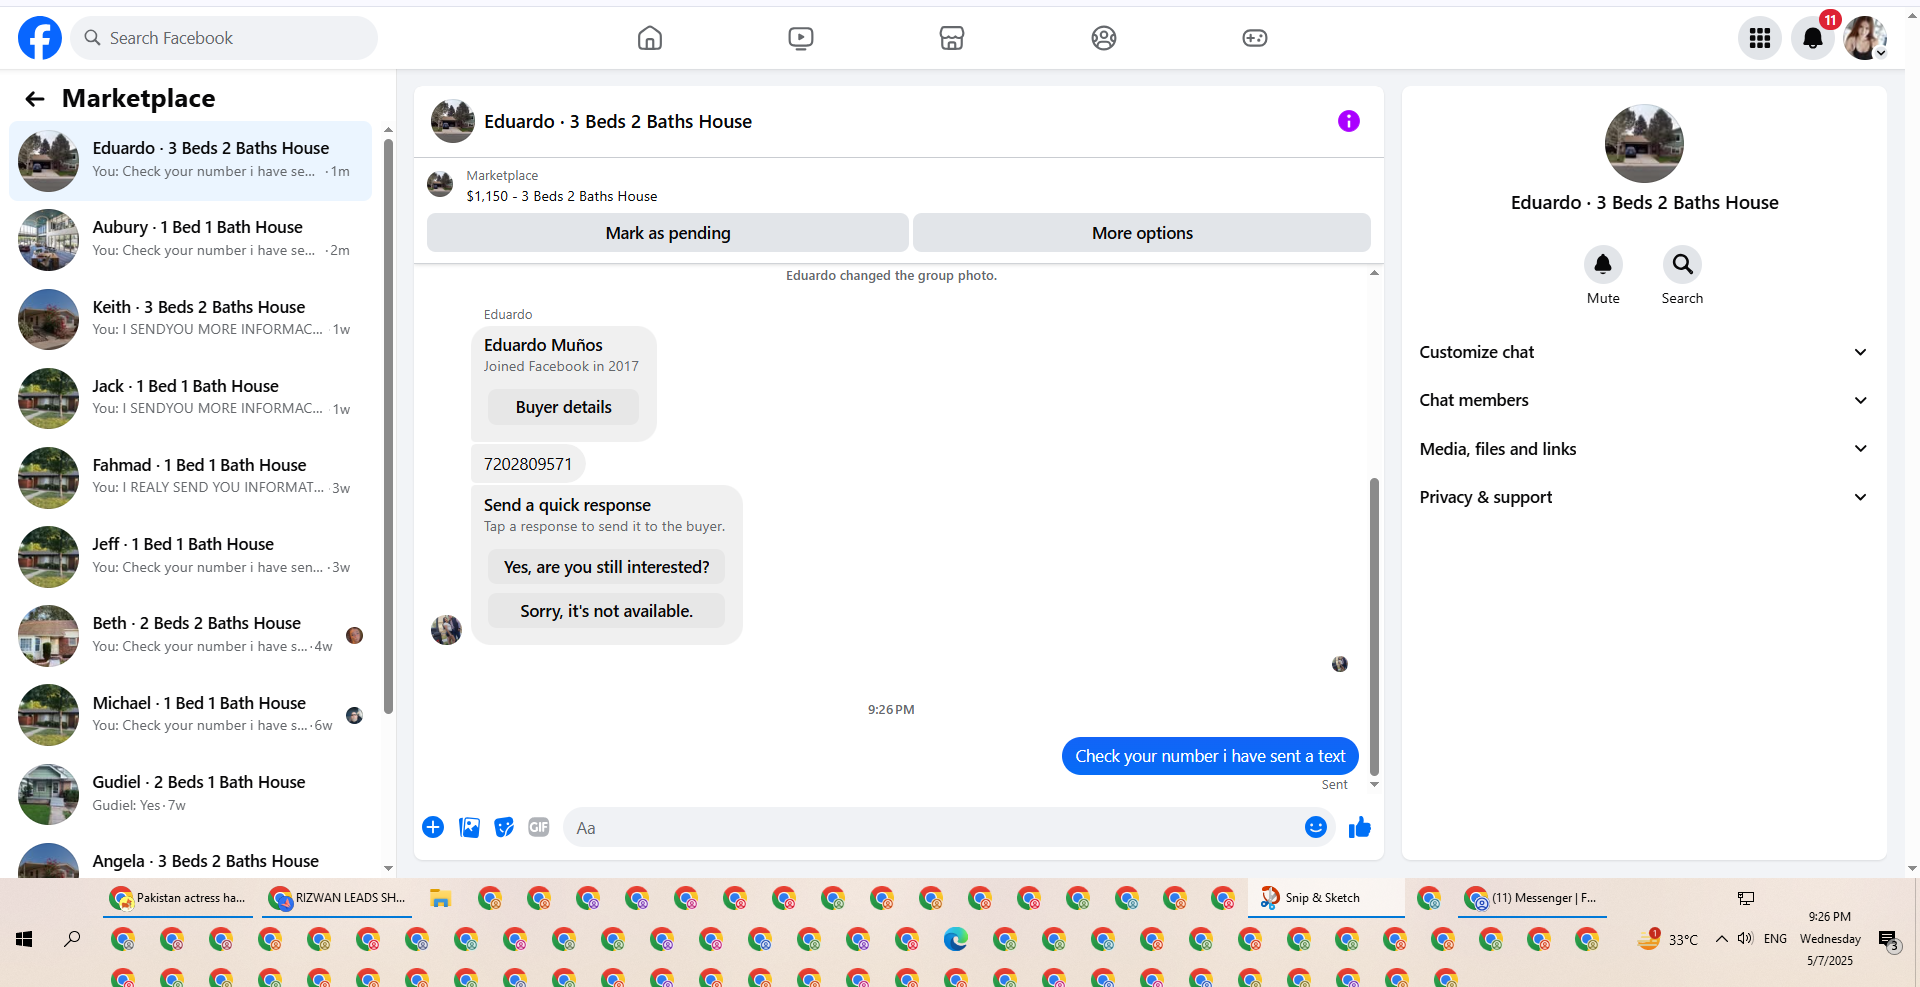The width and height of the screenshot is (1920, 987).
Task: Open the Gaming icon in top bar
Action: click(x=1255, y=38)
